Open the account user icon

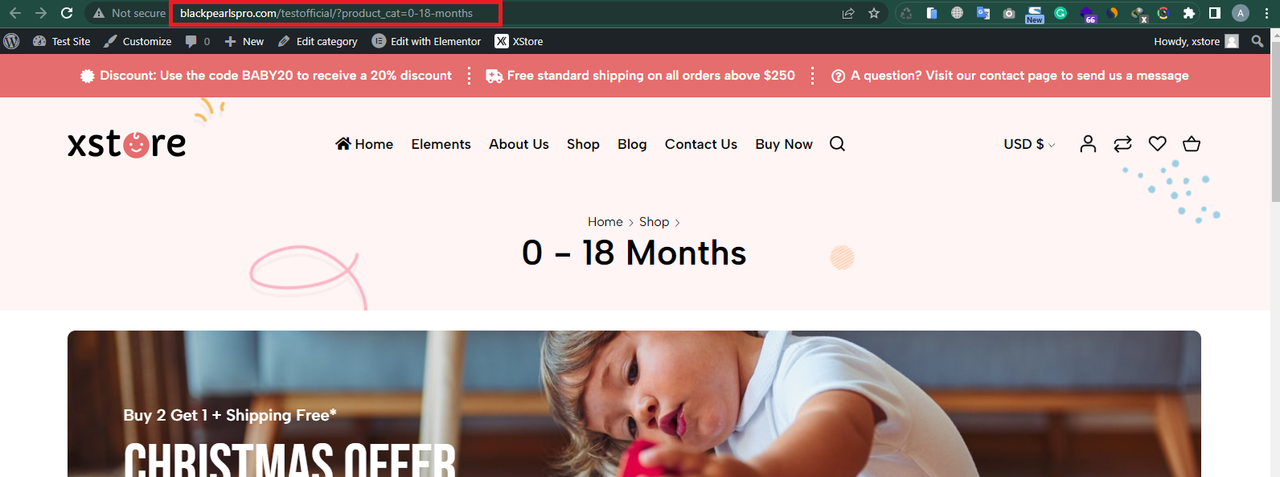[x=1088, y=144]
